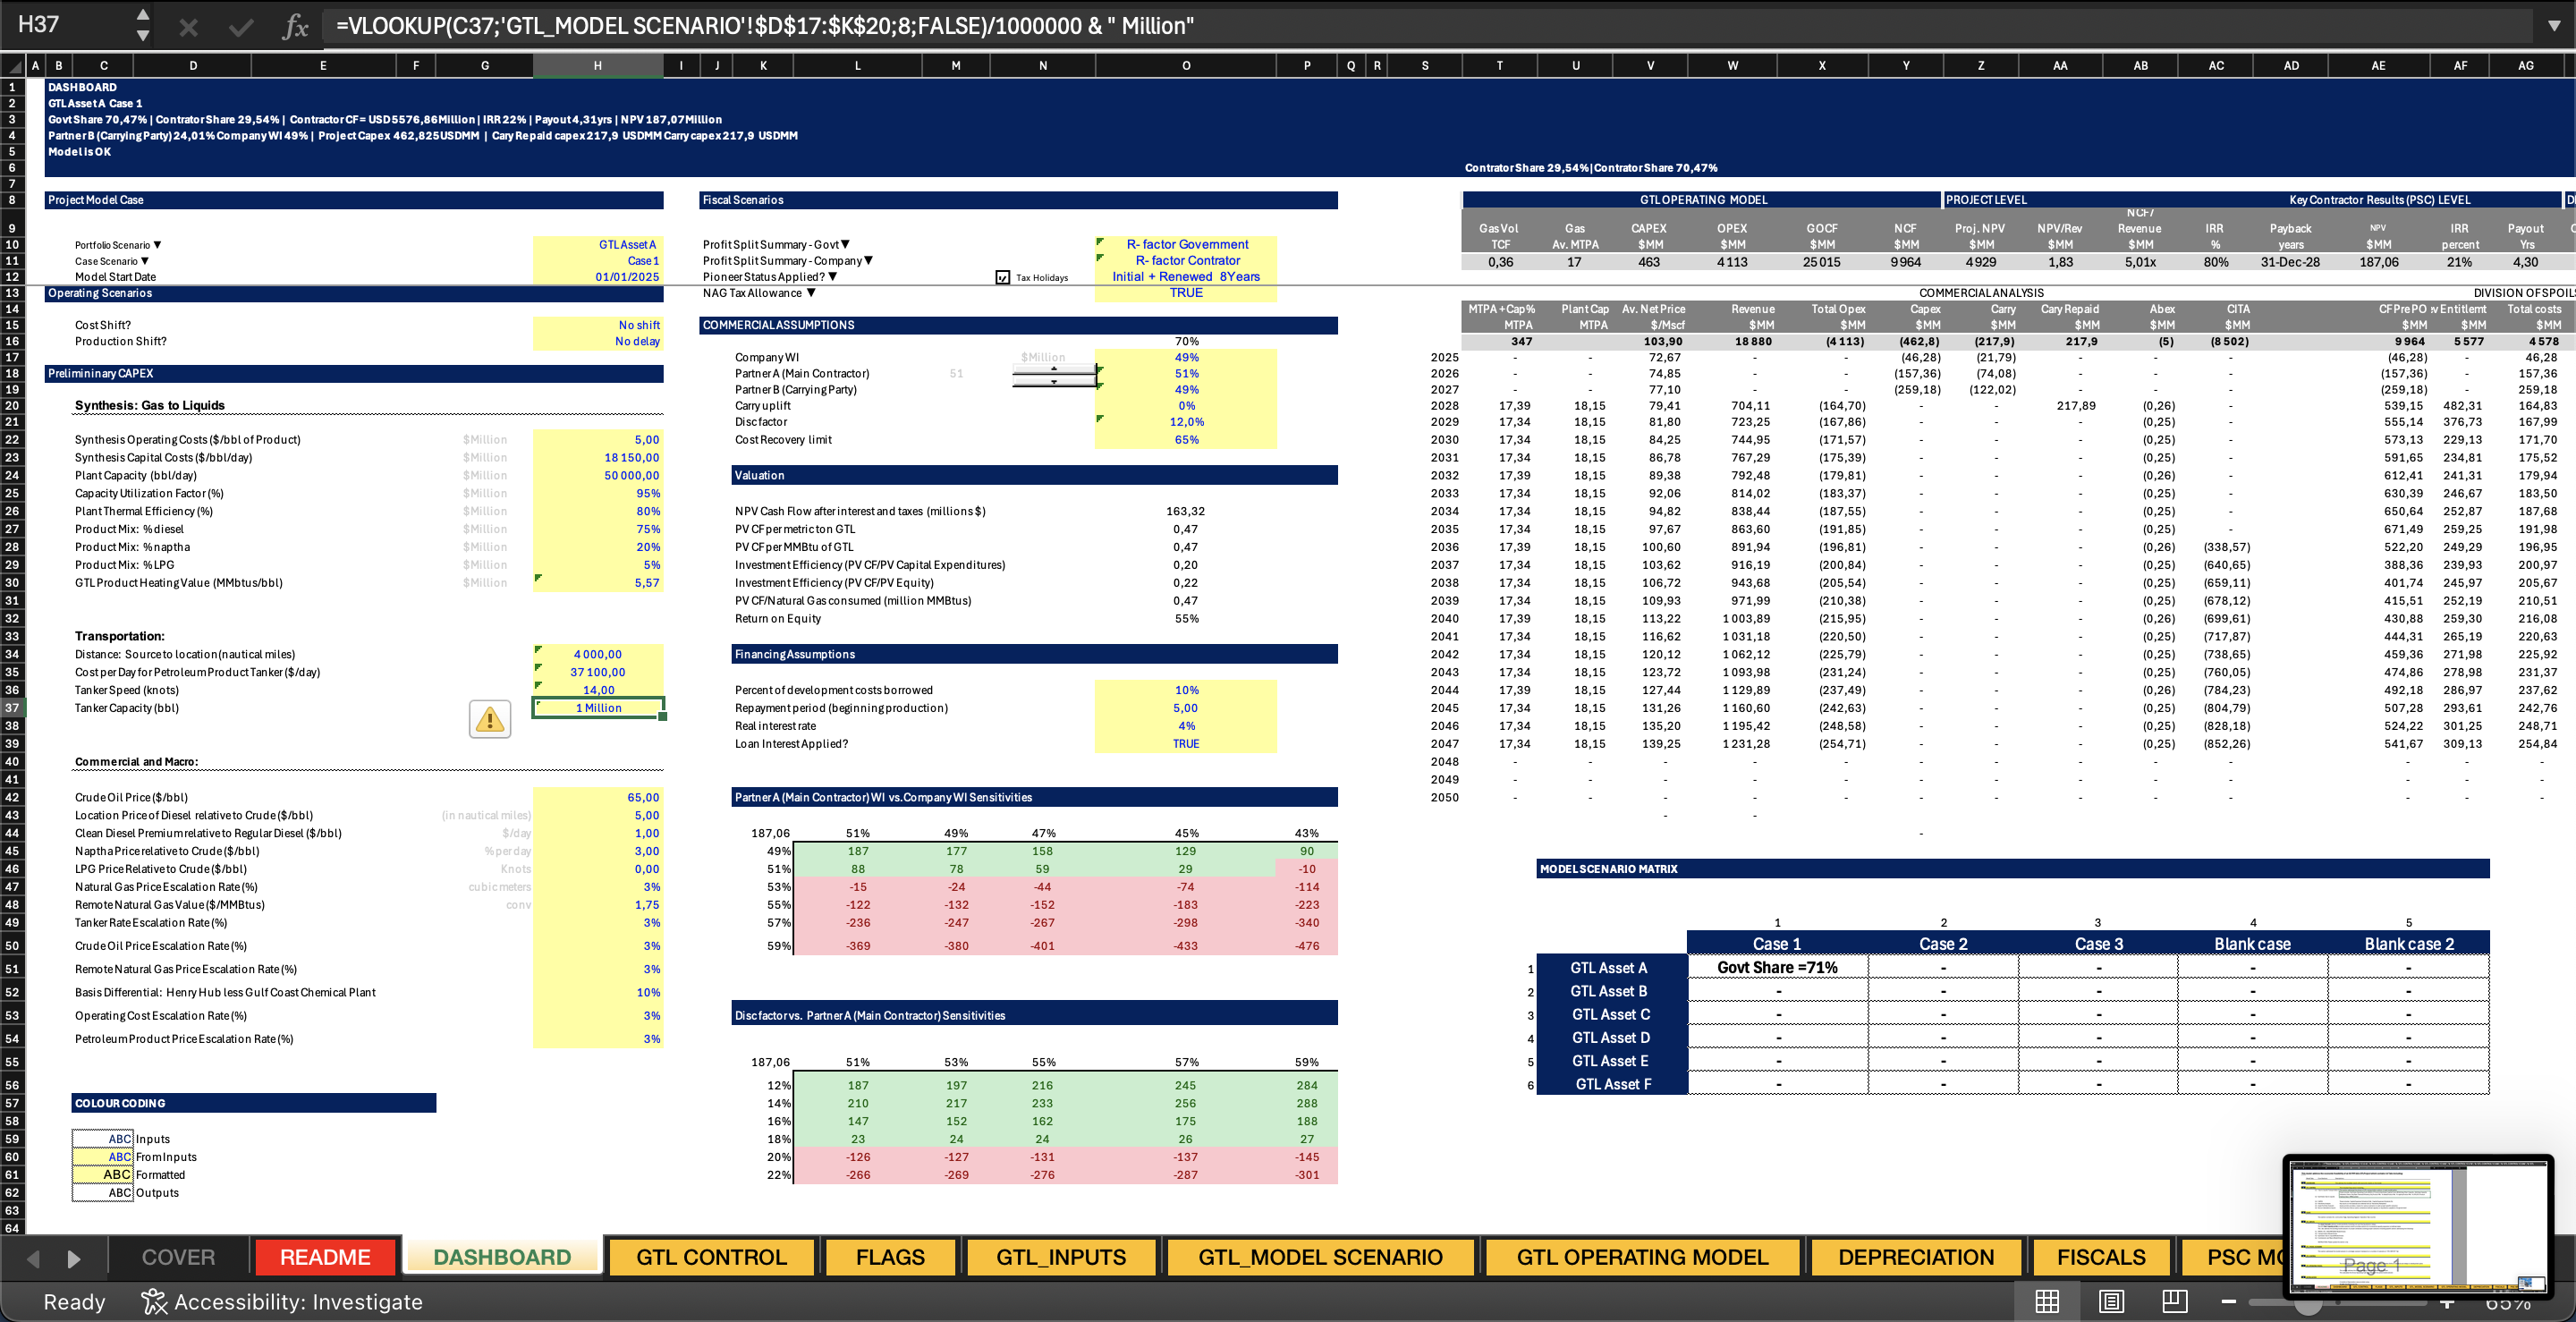Open Case Scenario dropdown arrow
The image size is (2576, 1322).
[x=145, y=261]
